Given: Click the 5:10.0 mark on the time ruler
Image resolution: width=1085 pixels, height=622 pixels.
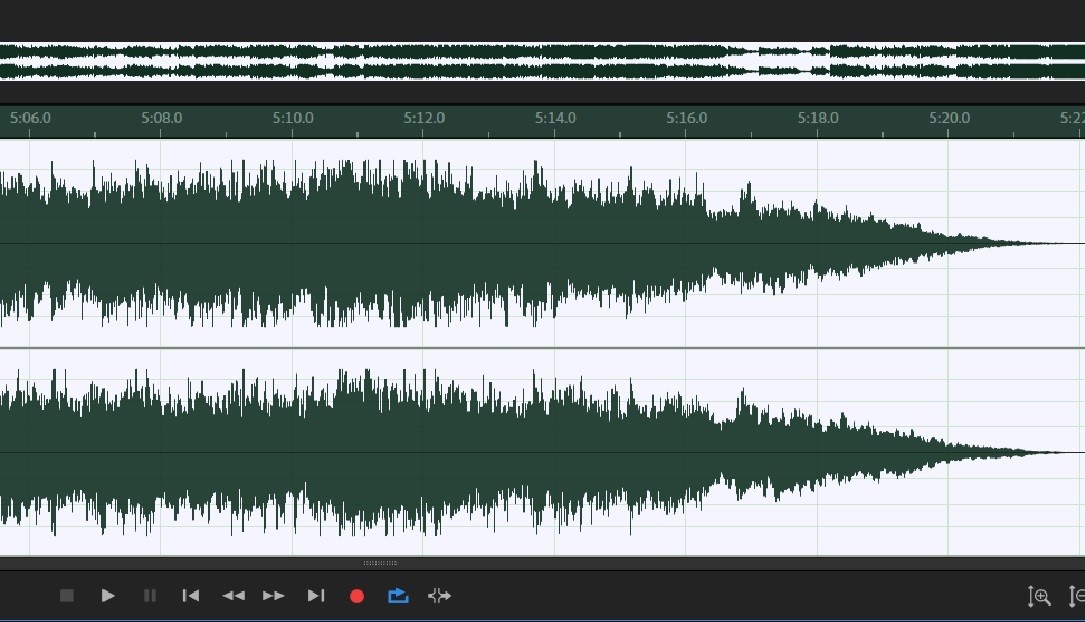Looking at the screenshot, I should (x=293, y=119).
